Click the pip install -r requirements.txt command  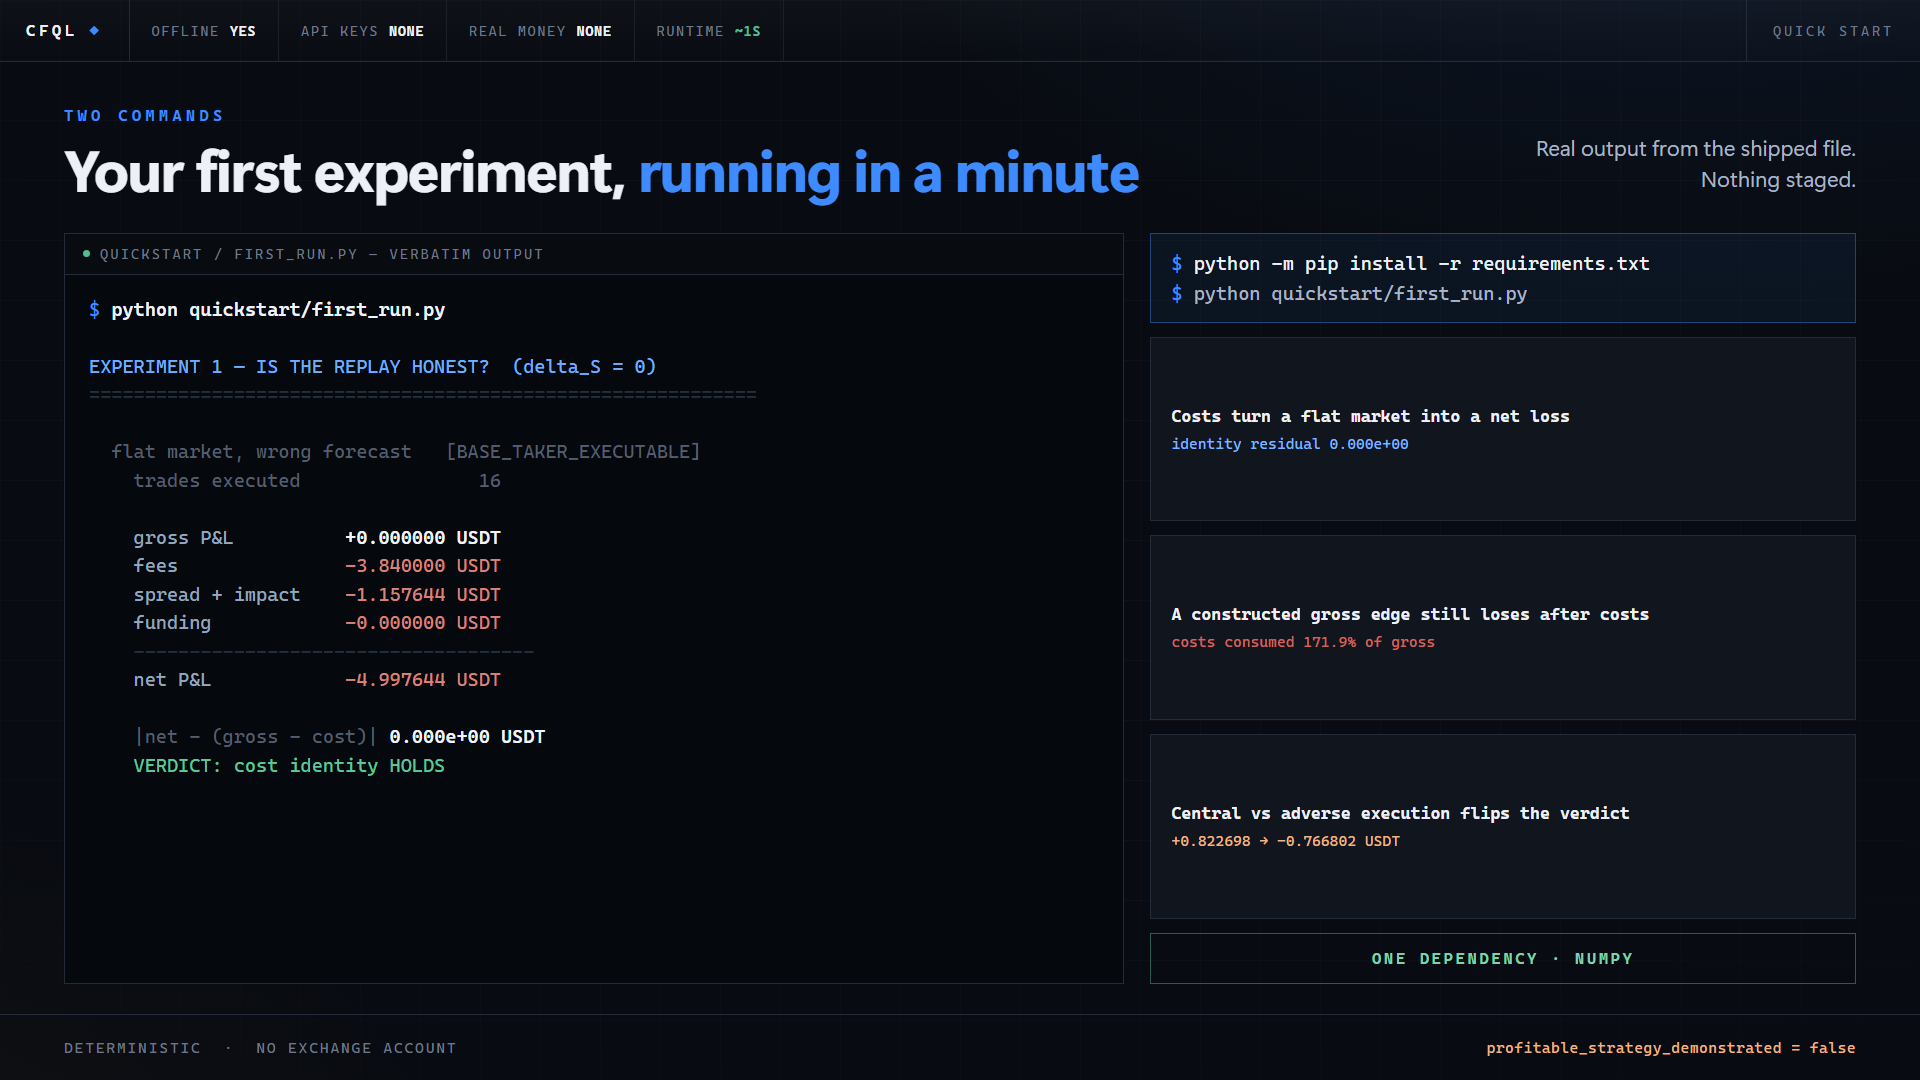(1421, 264)
